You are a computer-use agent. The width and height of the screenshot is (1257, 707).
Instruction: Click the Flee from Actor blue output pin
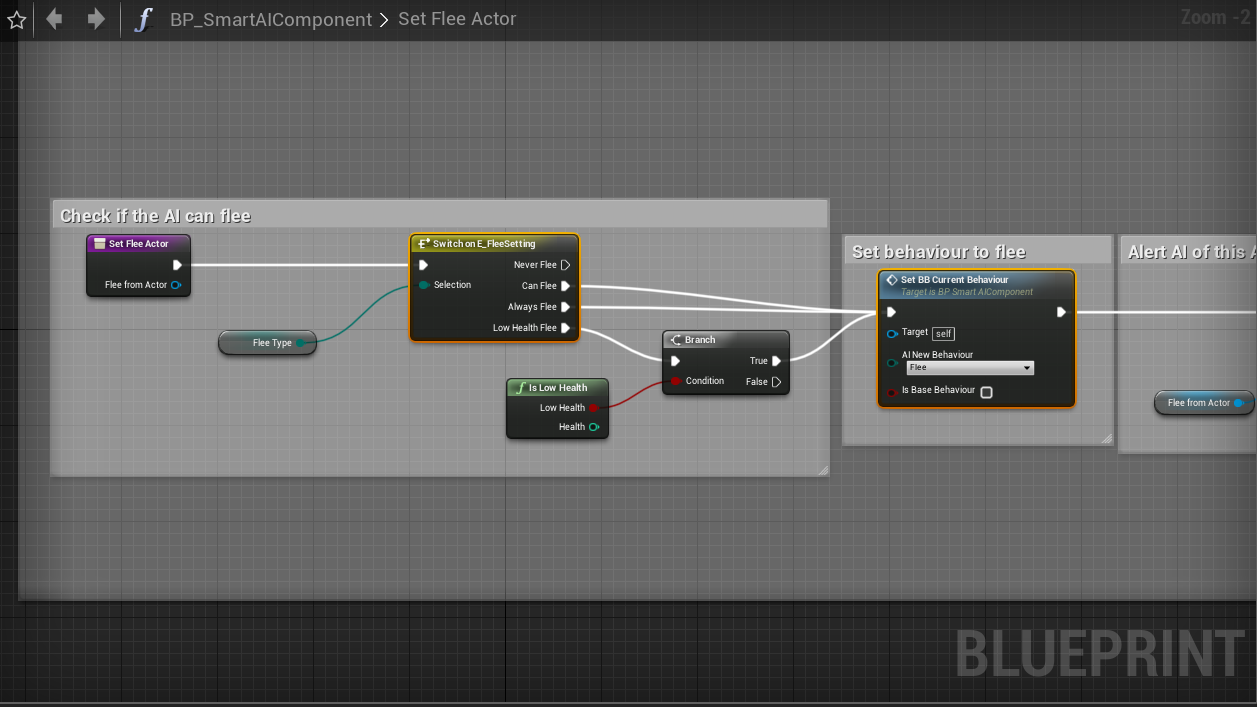(x=176, y=285)
